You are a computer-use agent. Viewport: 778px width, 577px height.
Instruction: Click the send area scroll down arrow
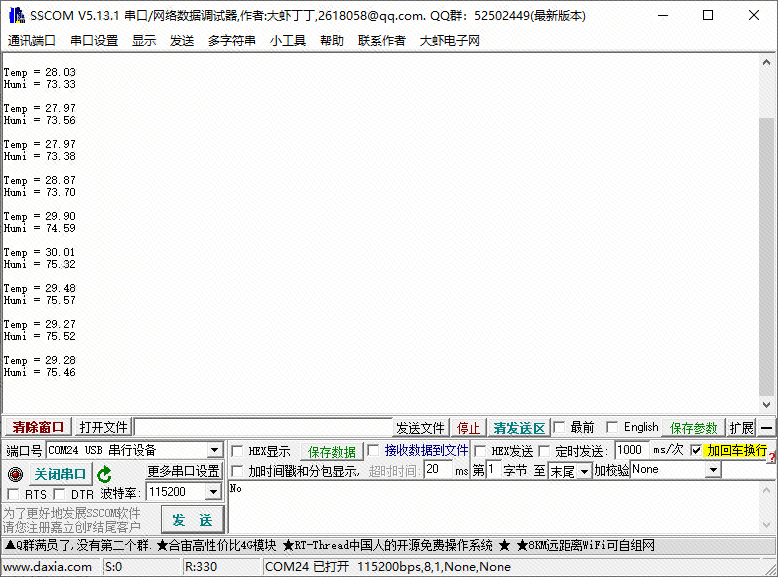click(x=767, y=525)
